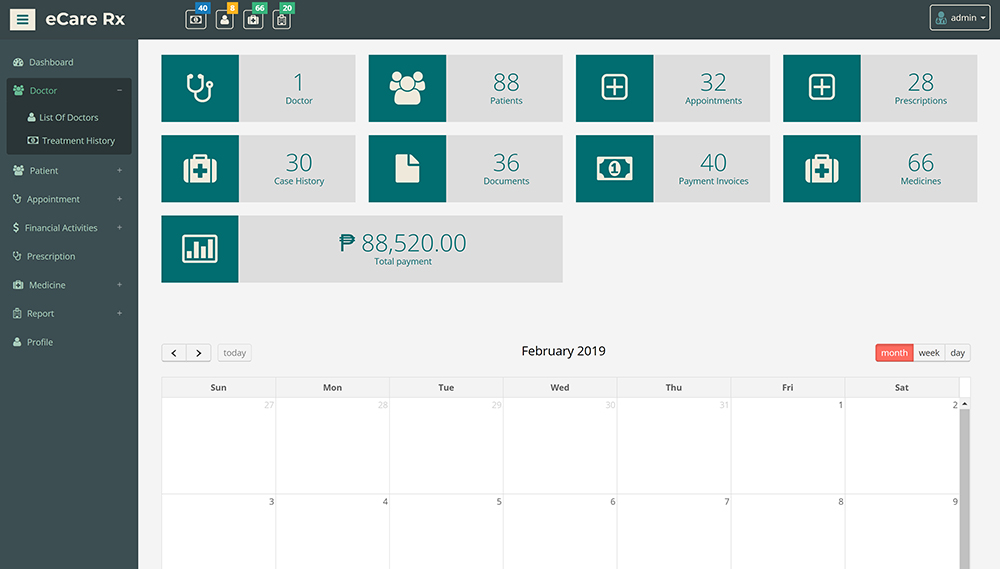Image resolution: width=1000 pixels, height=569 pixels.
Task: Switch calendar to month view
Action: [x=894, y=353]
